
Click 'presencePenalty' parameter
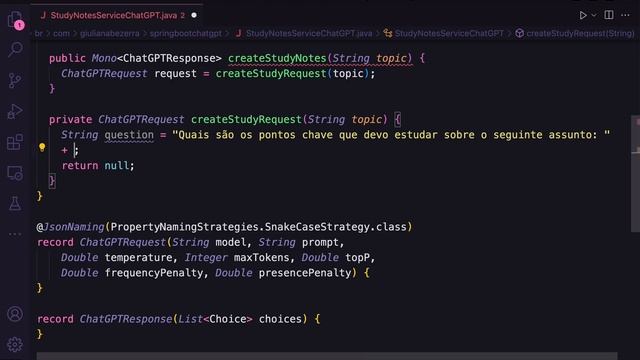[x=305, y=273]
